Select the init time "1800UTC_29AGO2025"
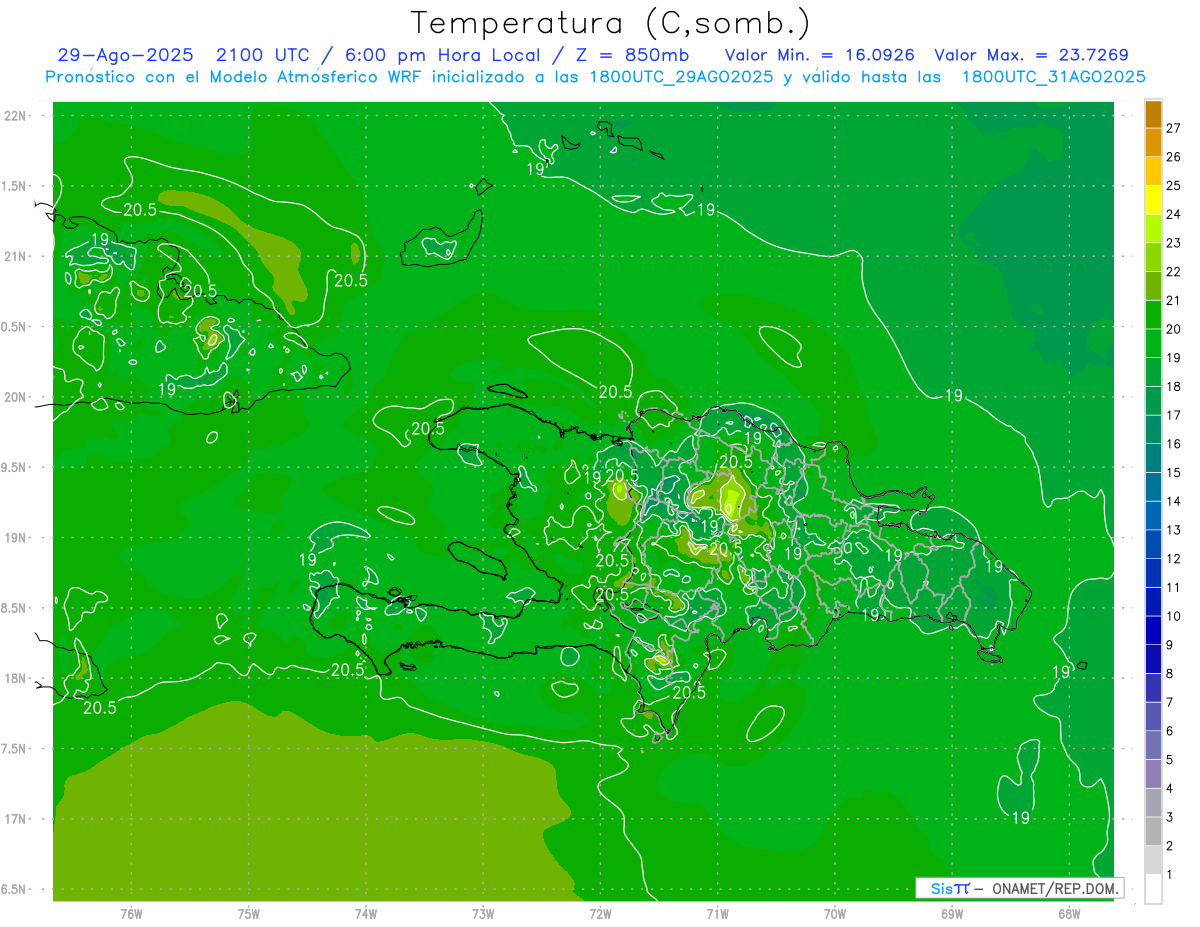This screenshot has height=927, width=1200. tap(680, 77)
